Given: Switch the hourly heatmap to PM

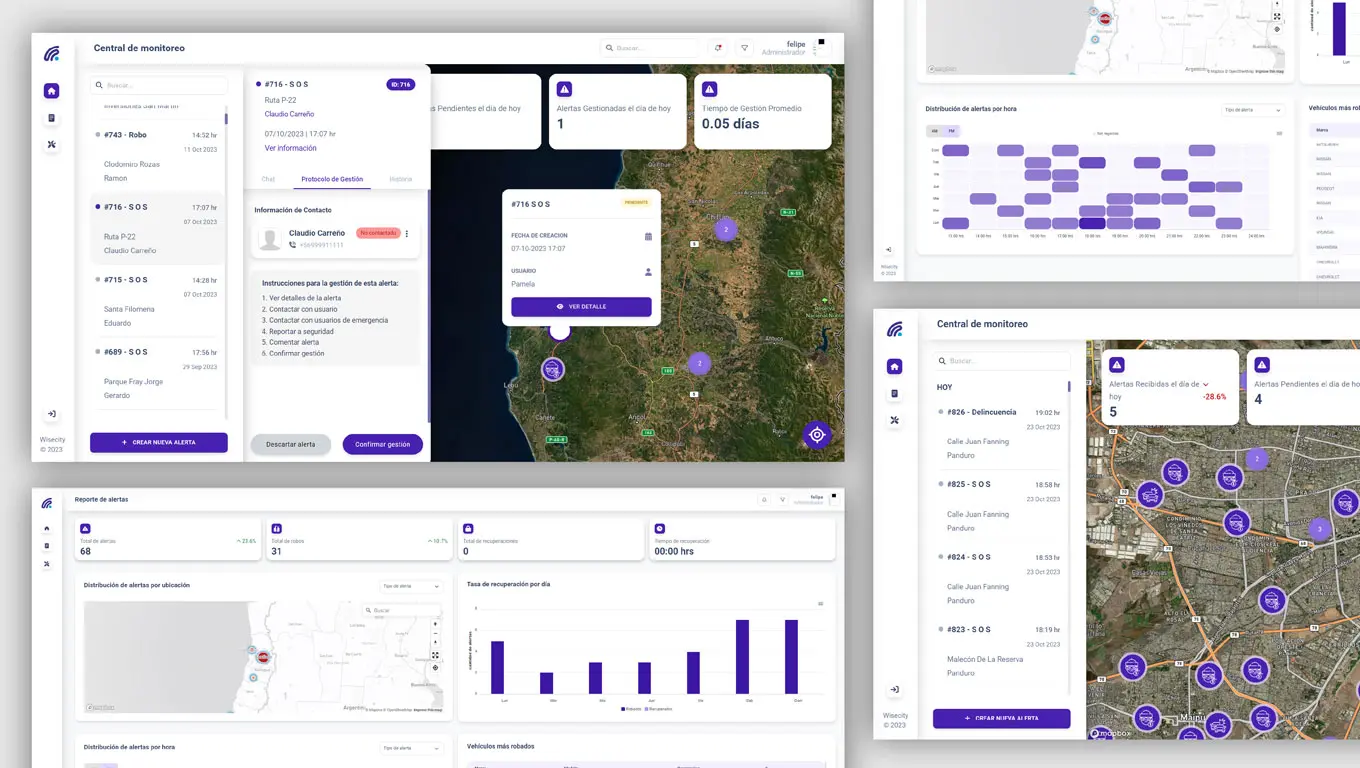Looking at the screenshot, I should pyautogui.click(x=951, y=131).
